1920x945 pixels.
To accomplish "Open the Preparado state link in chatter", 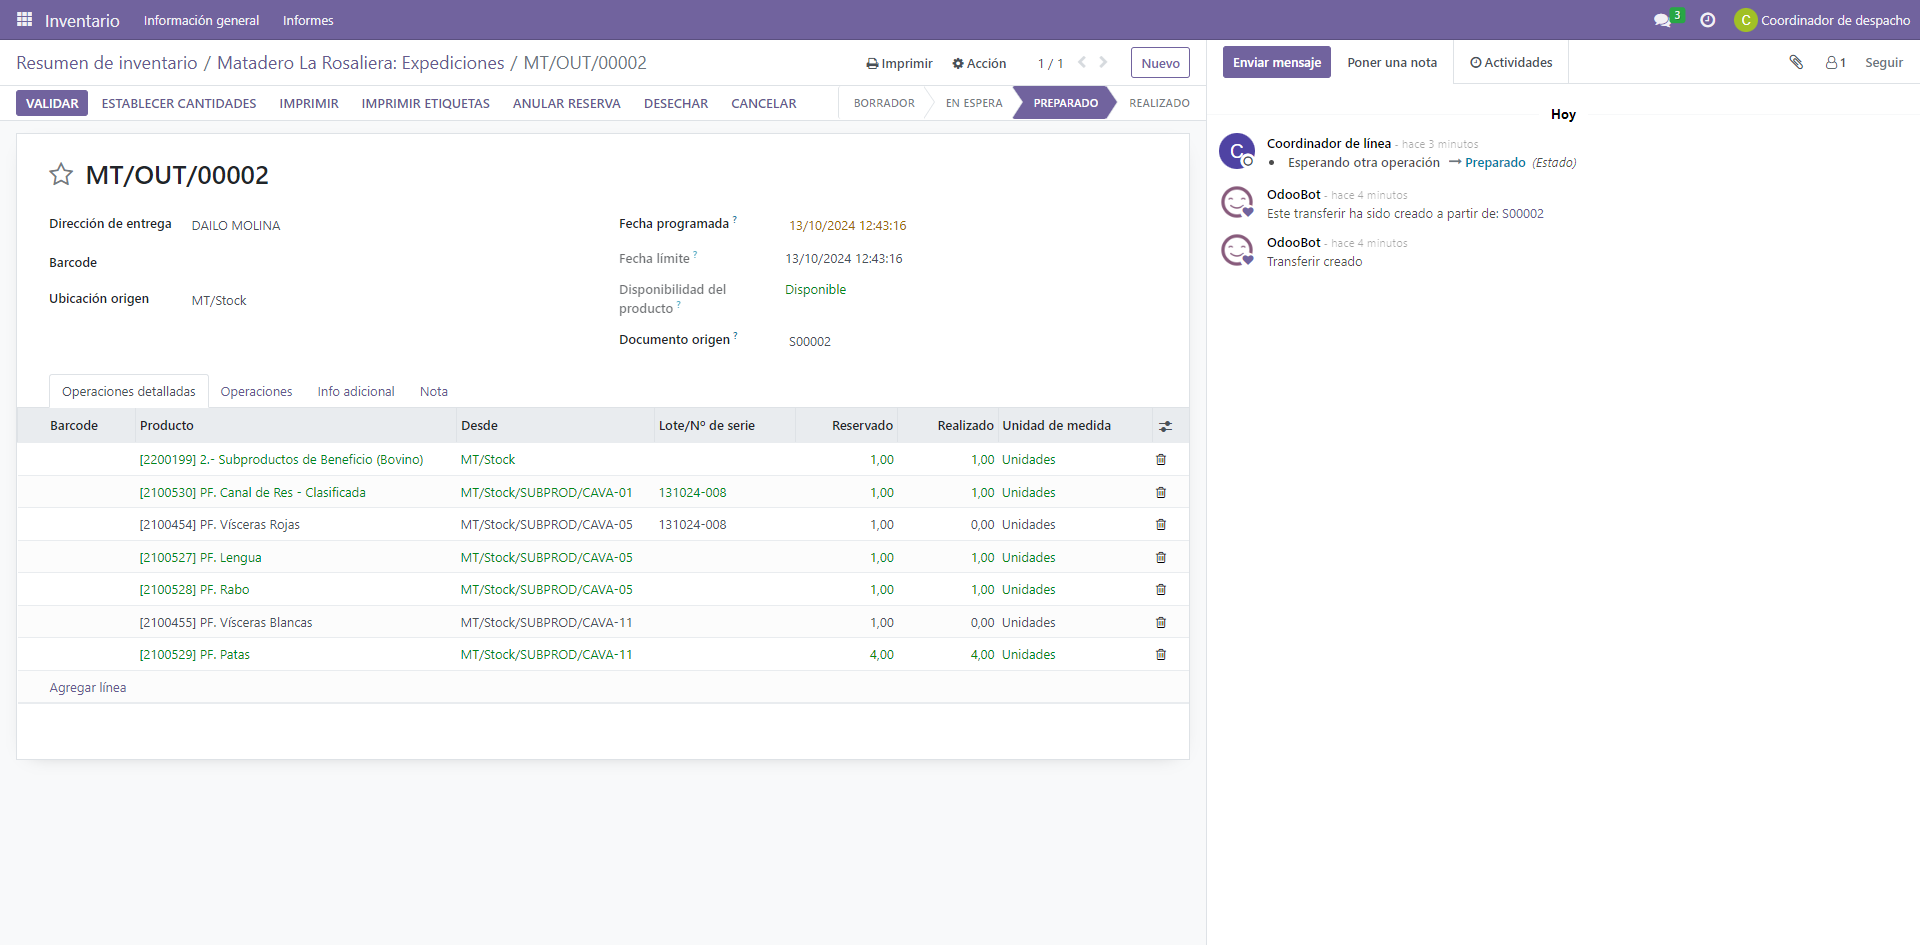I will [1495, 163].
